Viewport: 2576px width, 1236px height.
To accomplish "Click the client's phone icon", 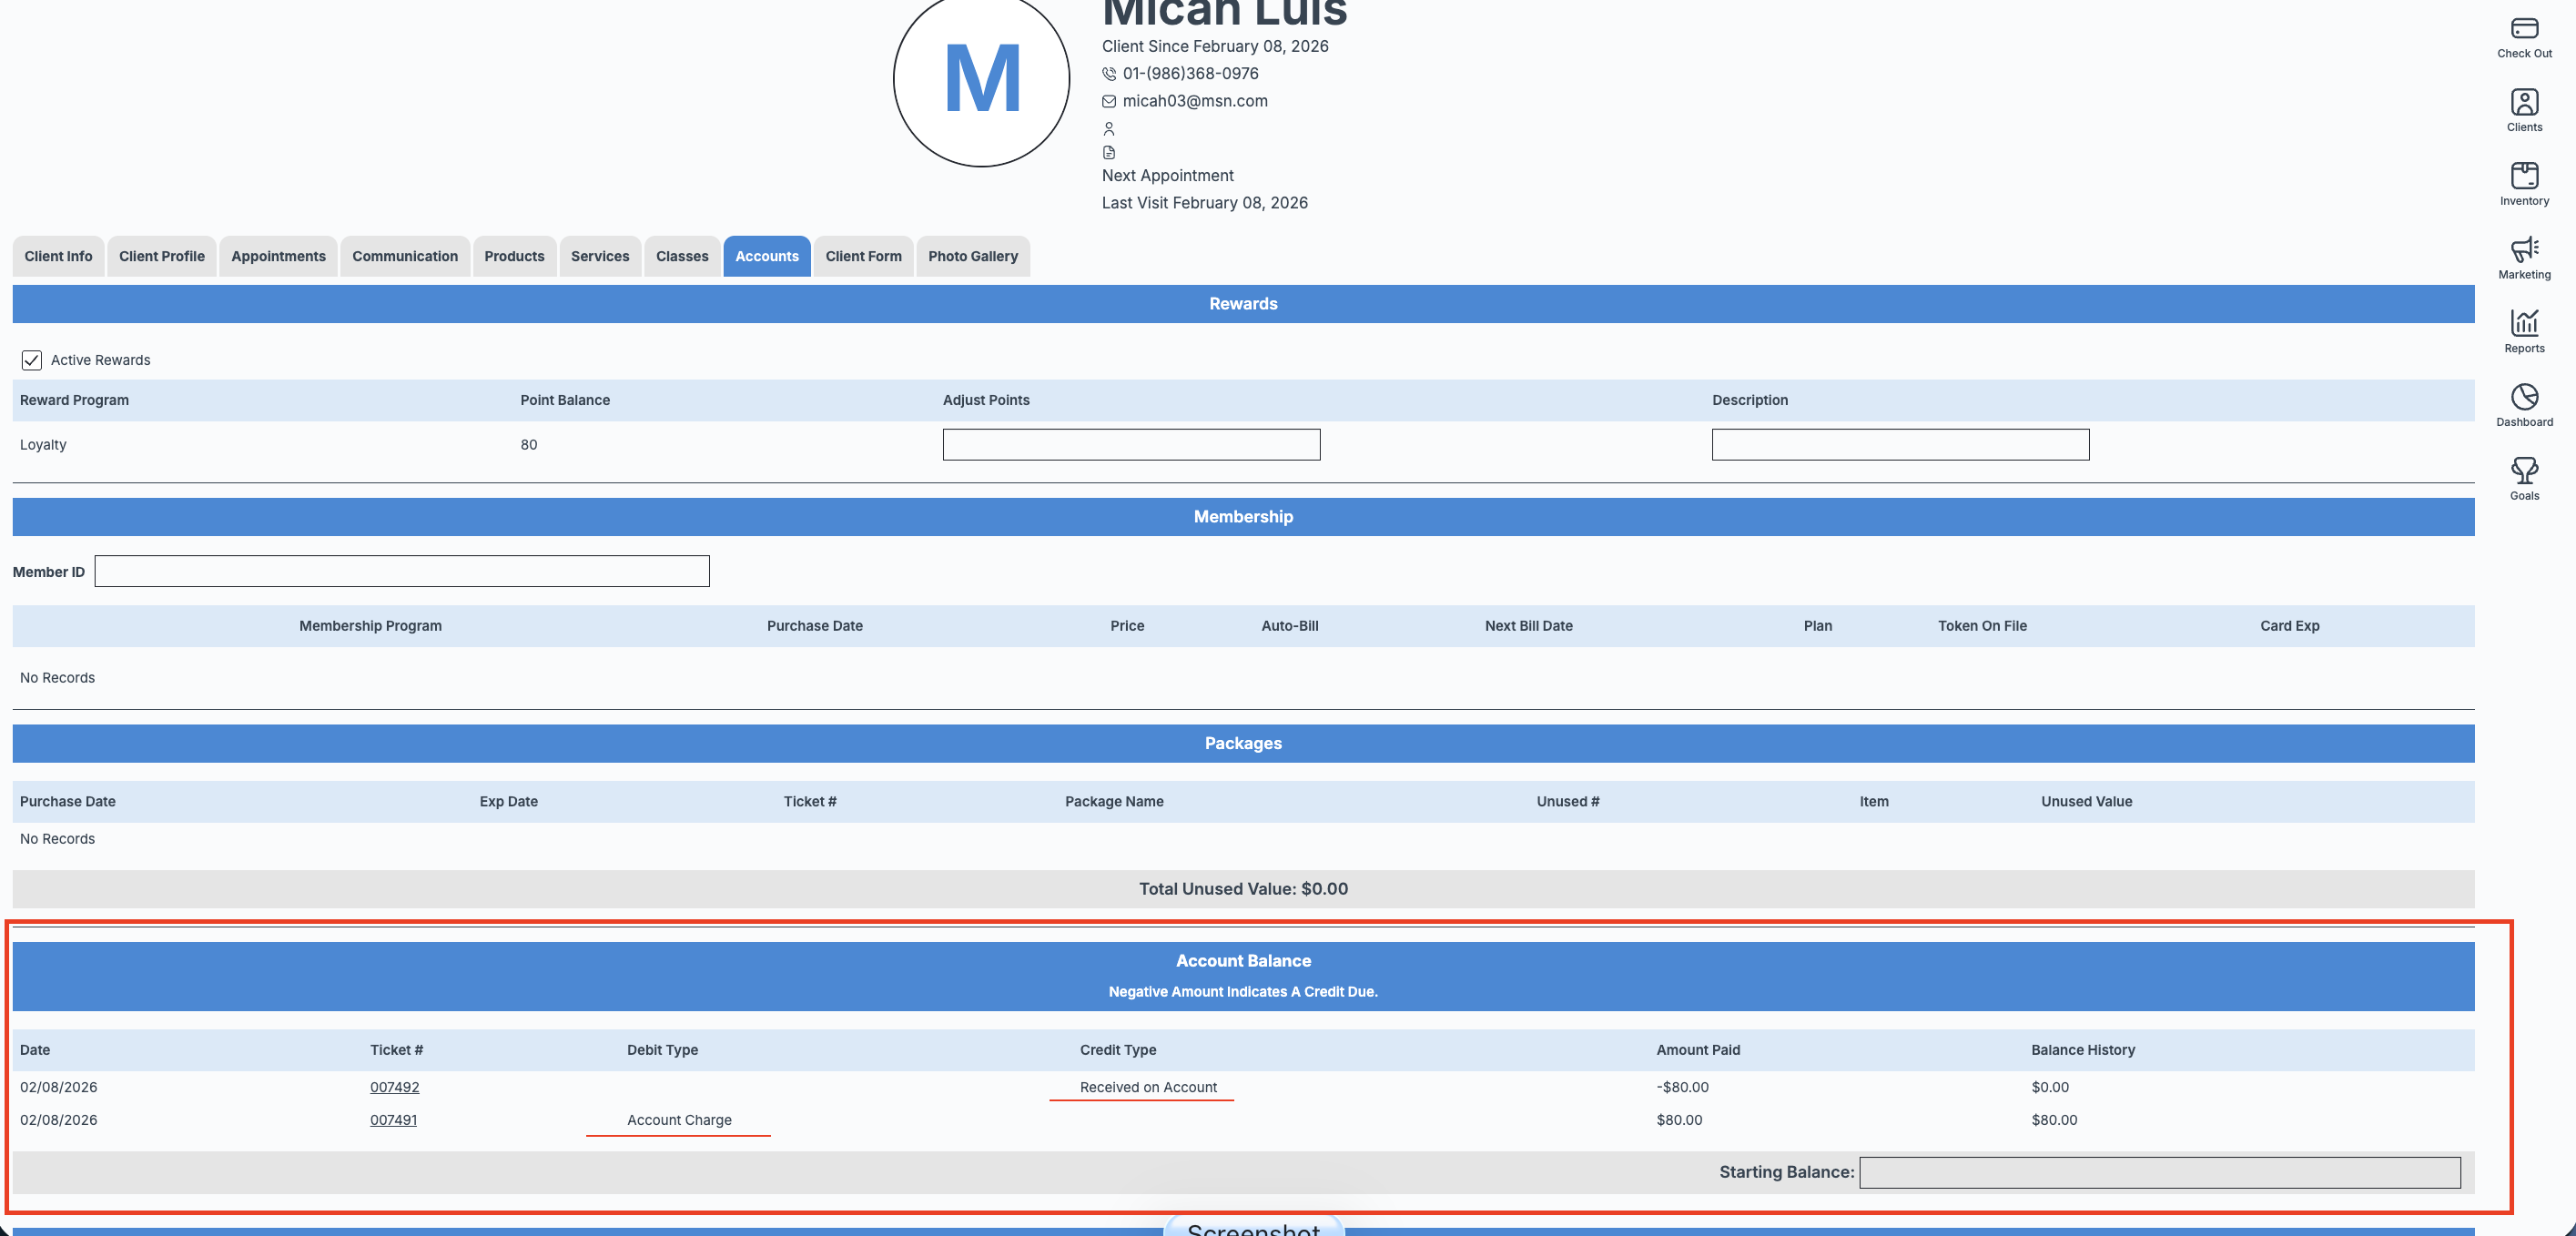I will click(x=1108, y=74).
